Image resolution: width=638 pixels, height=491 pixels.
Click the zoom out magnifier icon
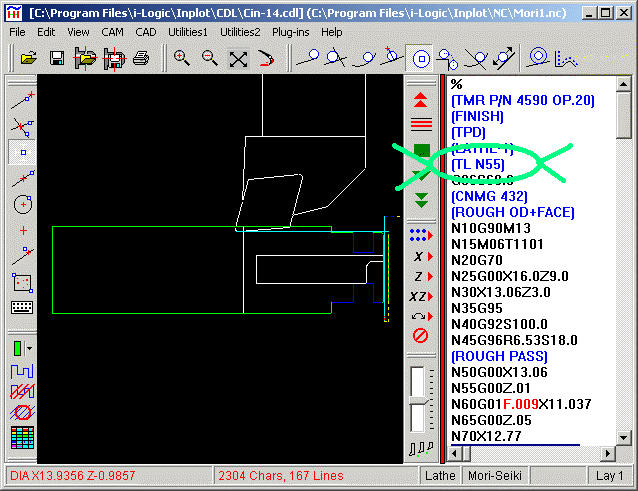210,58
